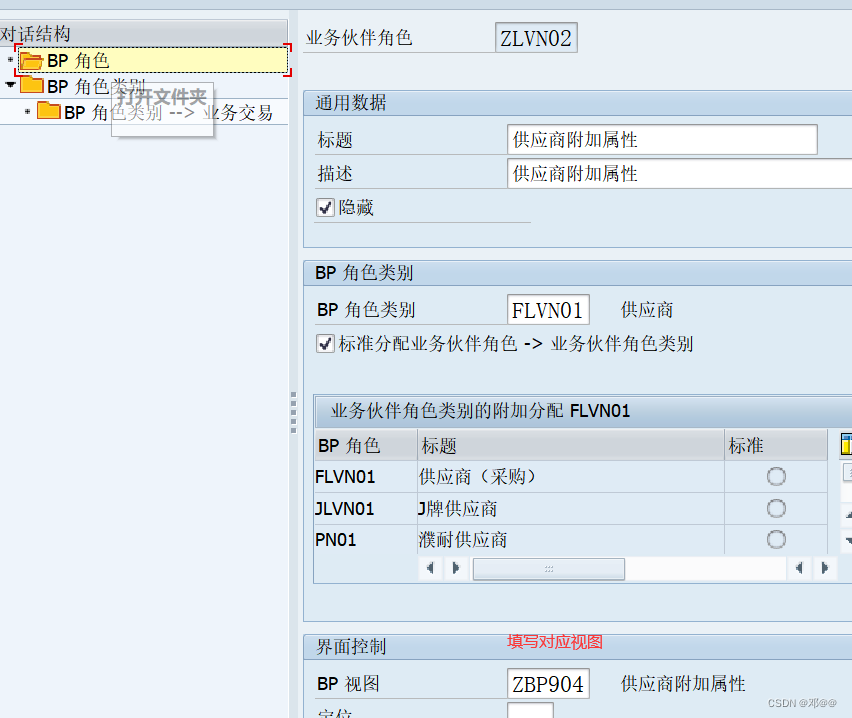Select the 标准 radio for FLVN01
This screenshot has height=718, width=852.
pyautogui.click(x=776, y=476)
